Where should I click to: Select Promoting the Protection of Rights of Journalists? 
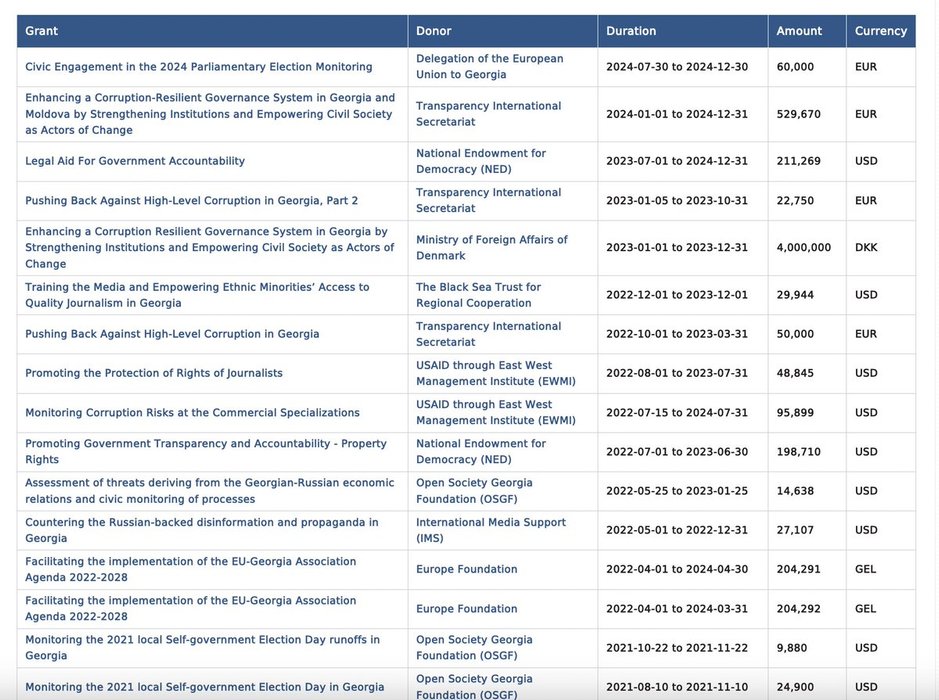[x=154, y=373]
